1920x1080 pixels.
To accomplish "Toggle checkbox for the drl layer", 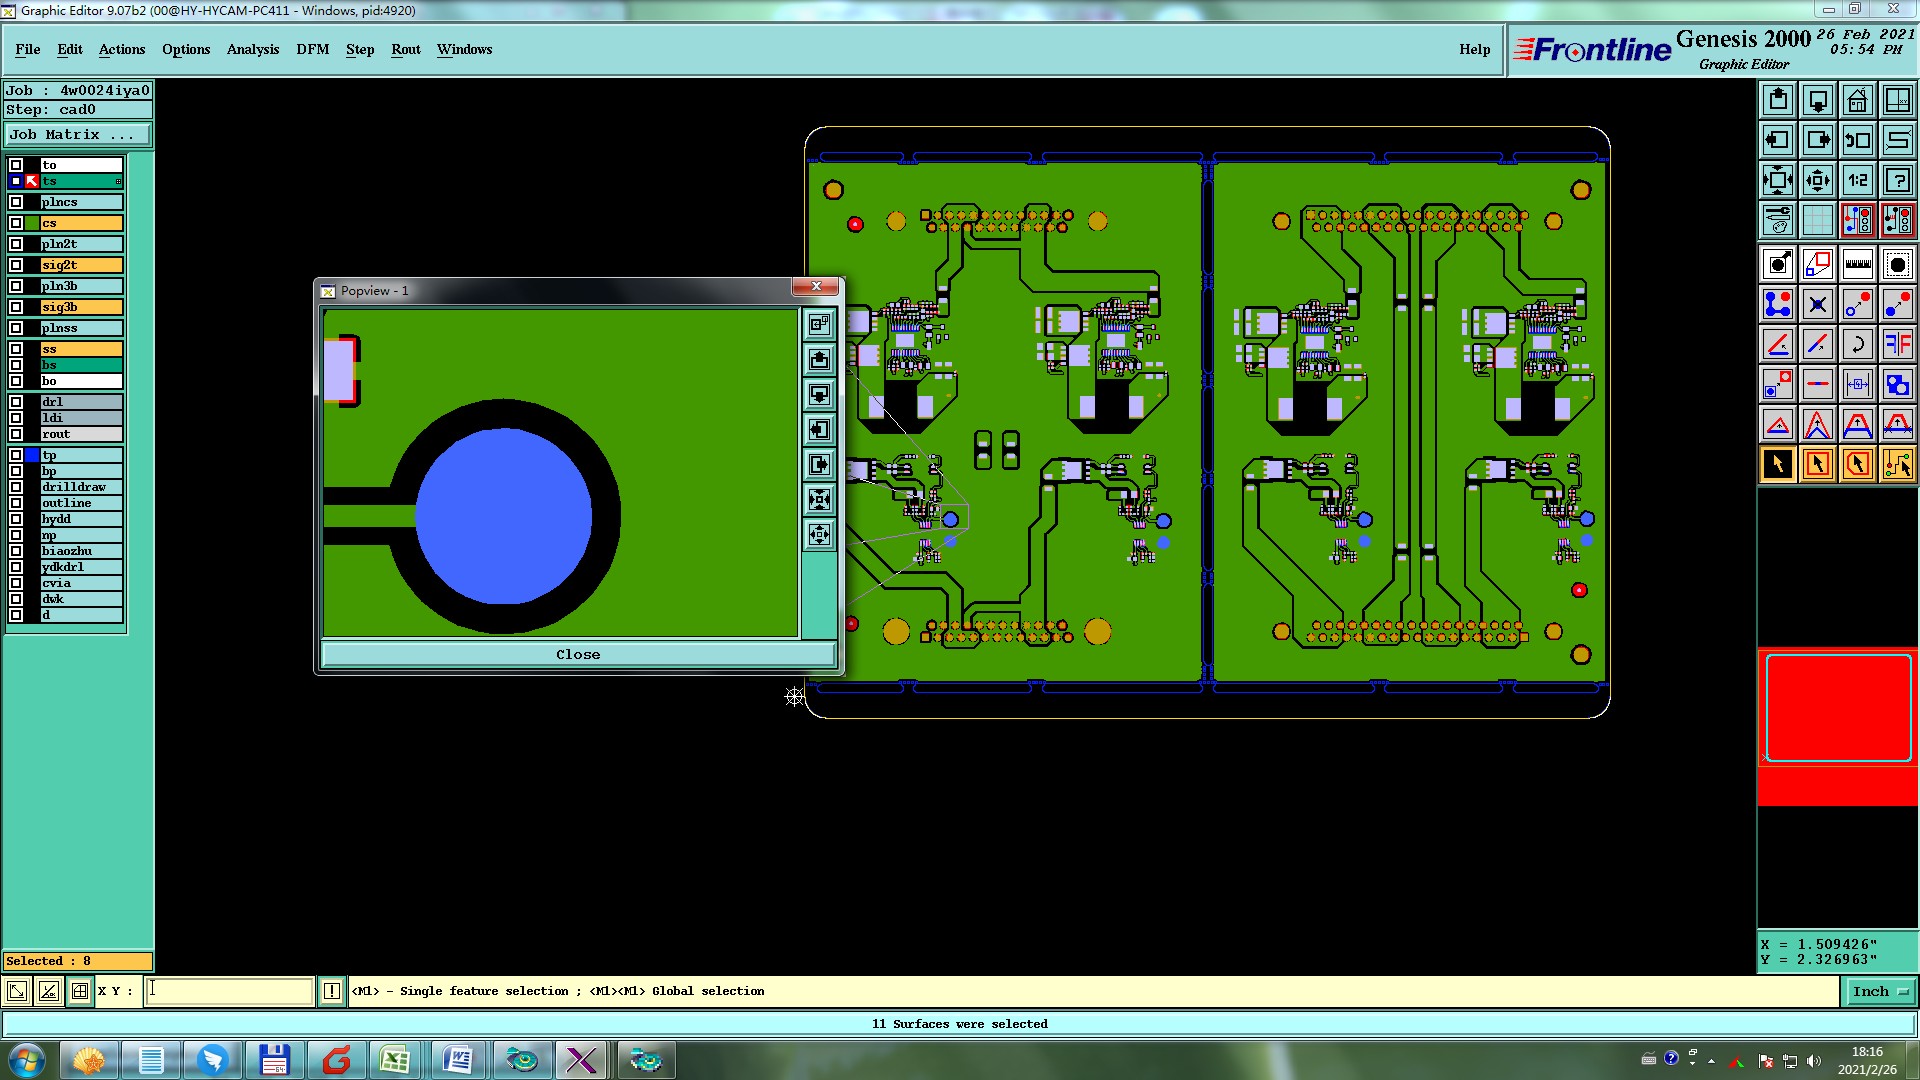I will click(16, 402).
